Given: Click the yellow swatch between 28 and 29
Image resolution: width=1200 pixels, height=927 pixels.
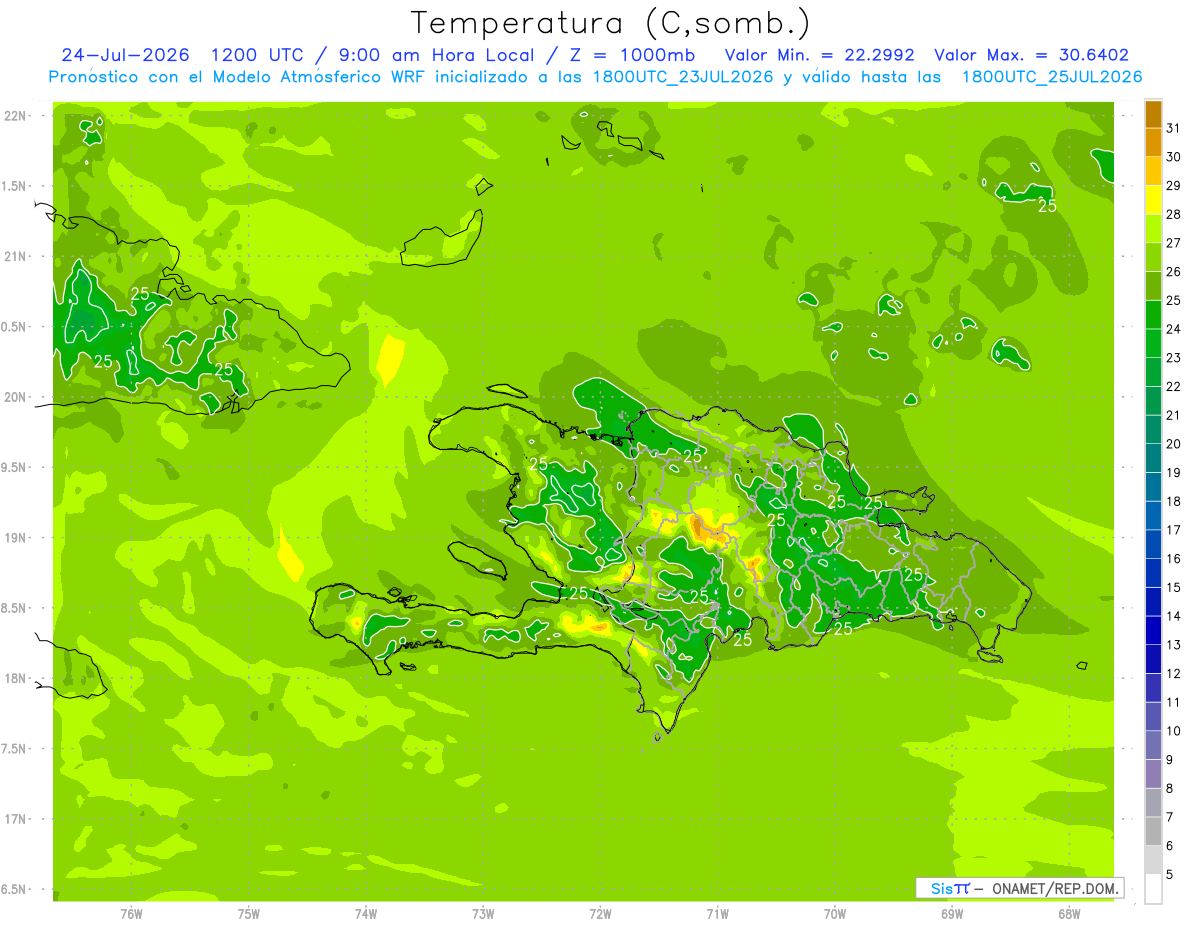Looking at the screenshot, I should 1152,200.
